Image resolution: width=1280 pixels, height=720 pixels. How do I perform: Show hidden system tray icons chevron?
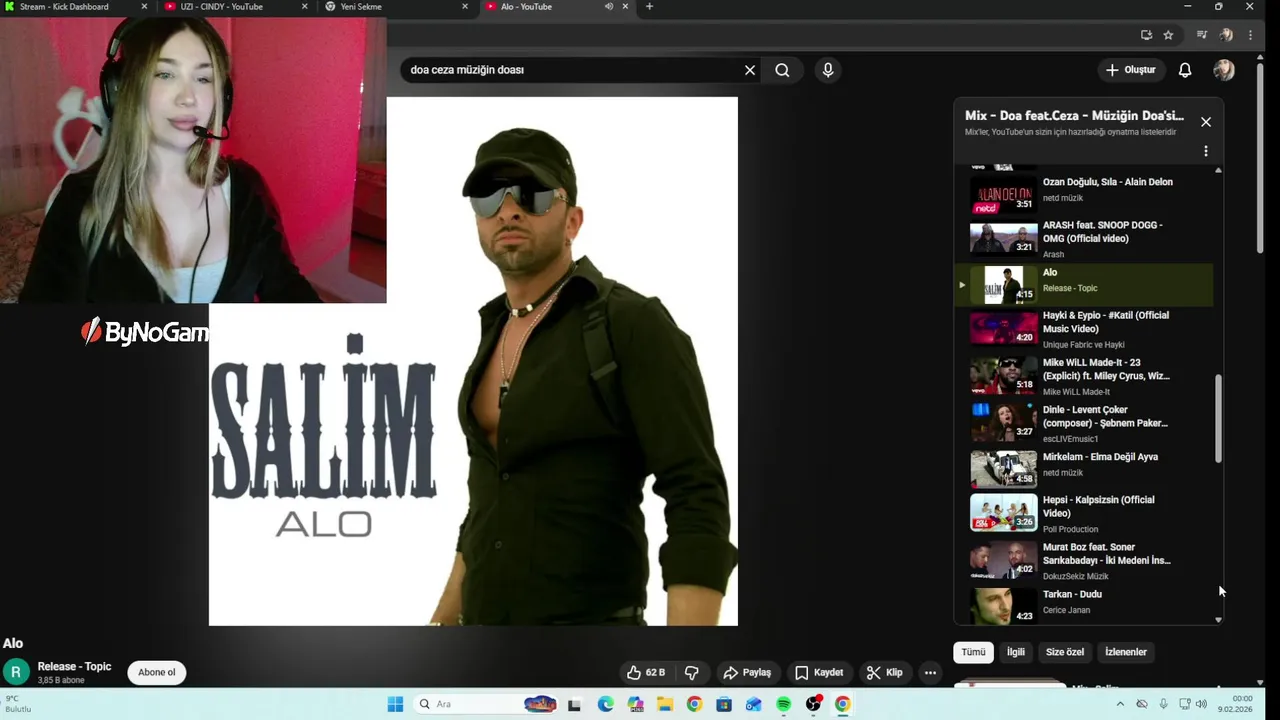(x=1120, y=704)
